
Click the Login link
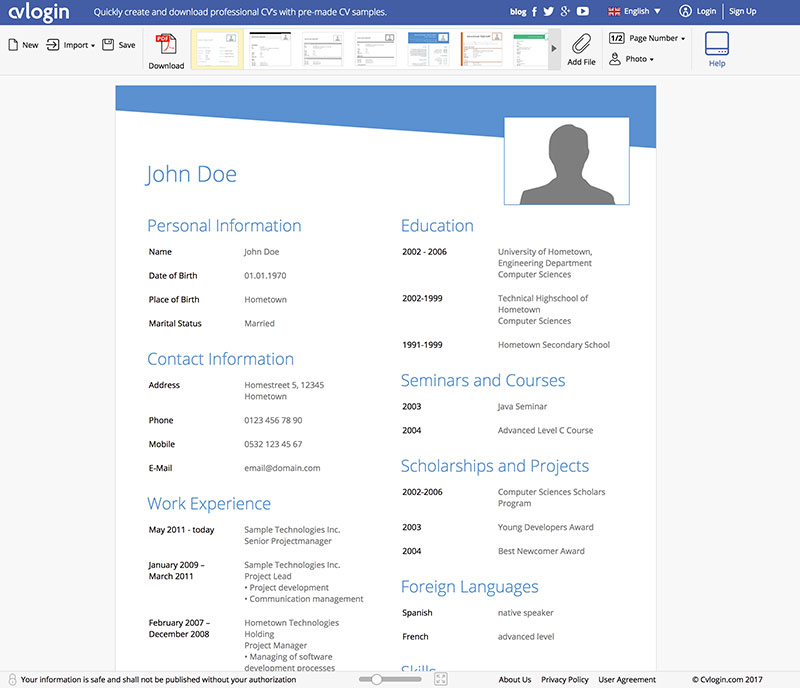point(699,12)
